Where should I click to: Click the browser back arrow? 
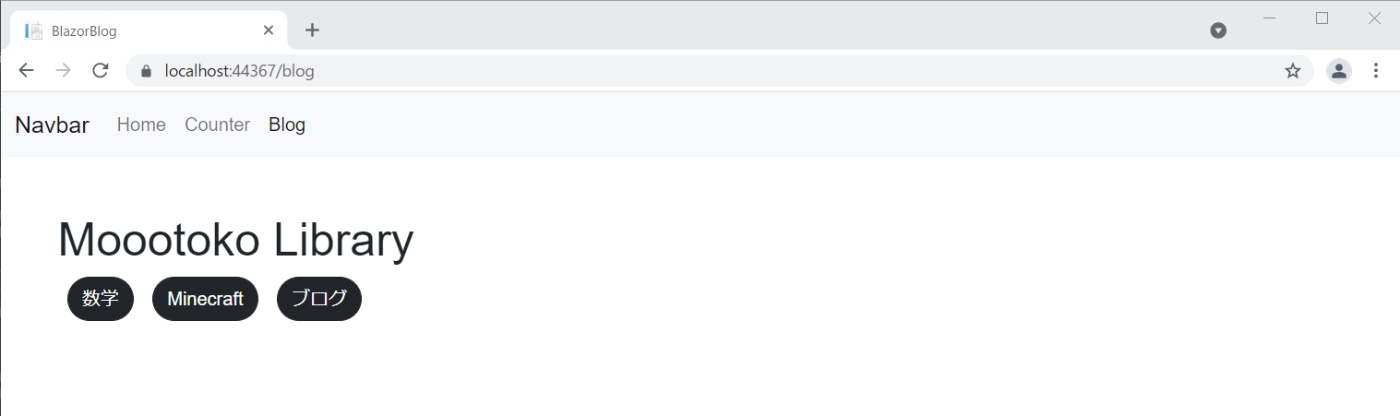[26, 71]
